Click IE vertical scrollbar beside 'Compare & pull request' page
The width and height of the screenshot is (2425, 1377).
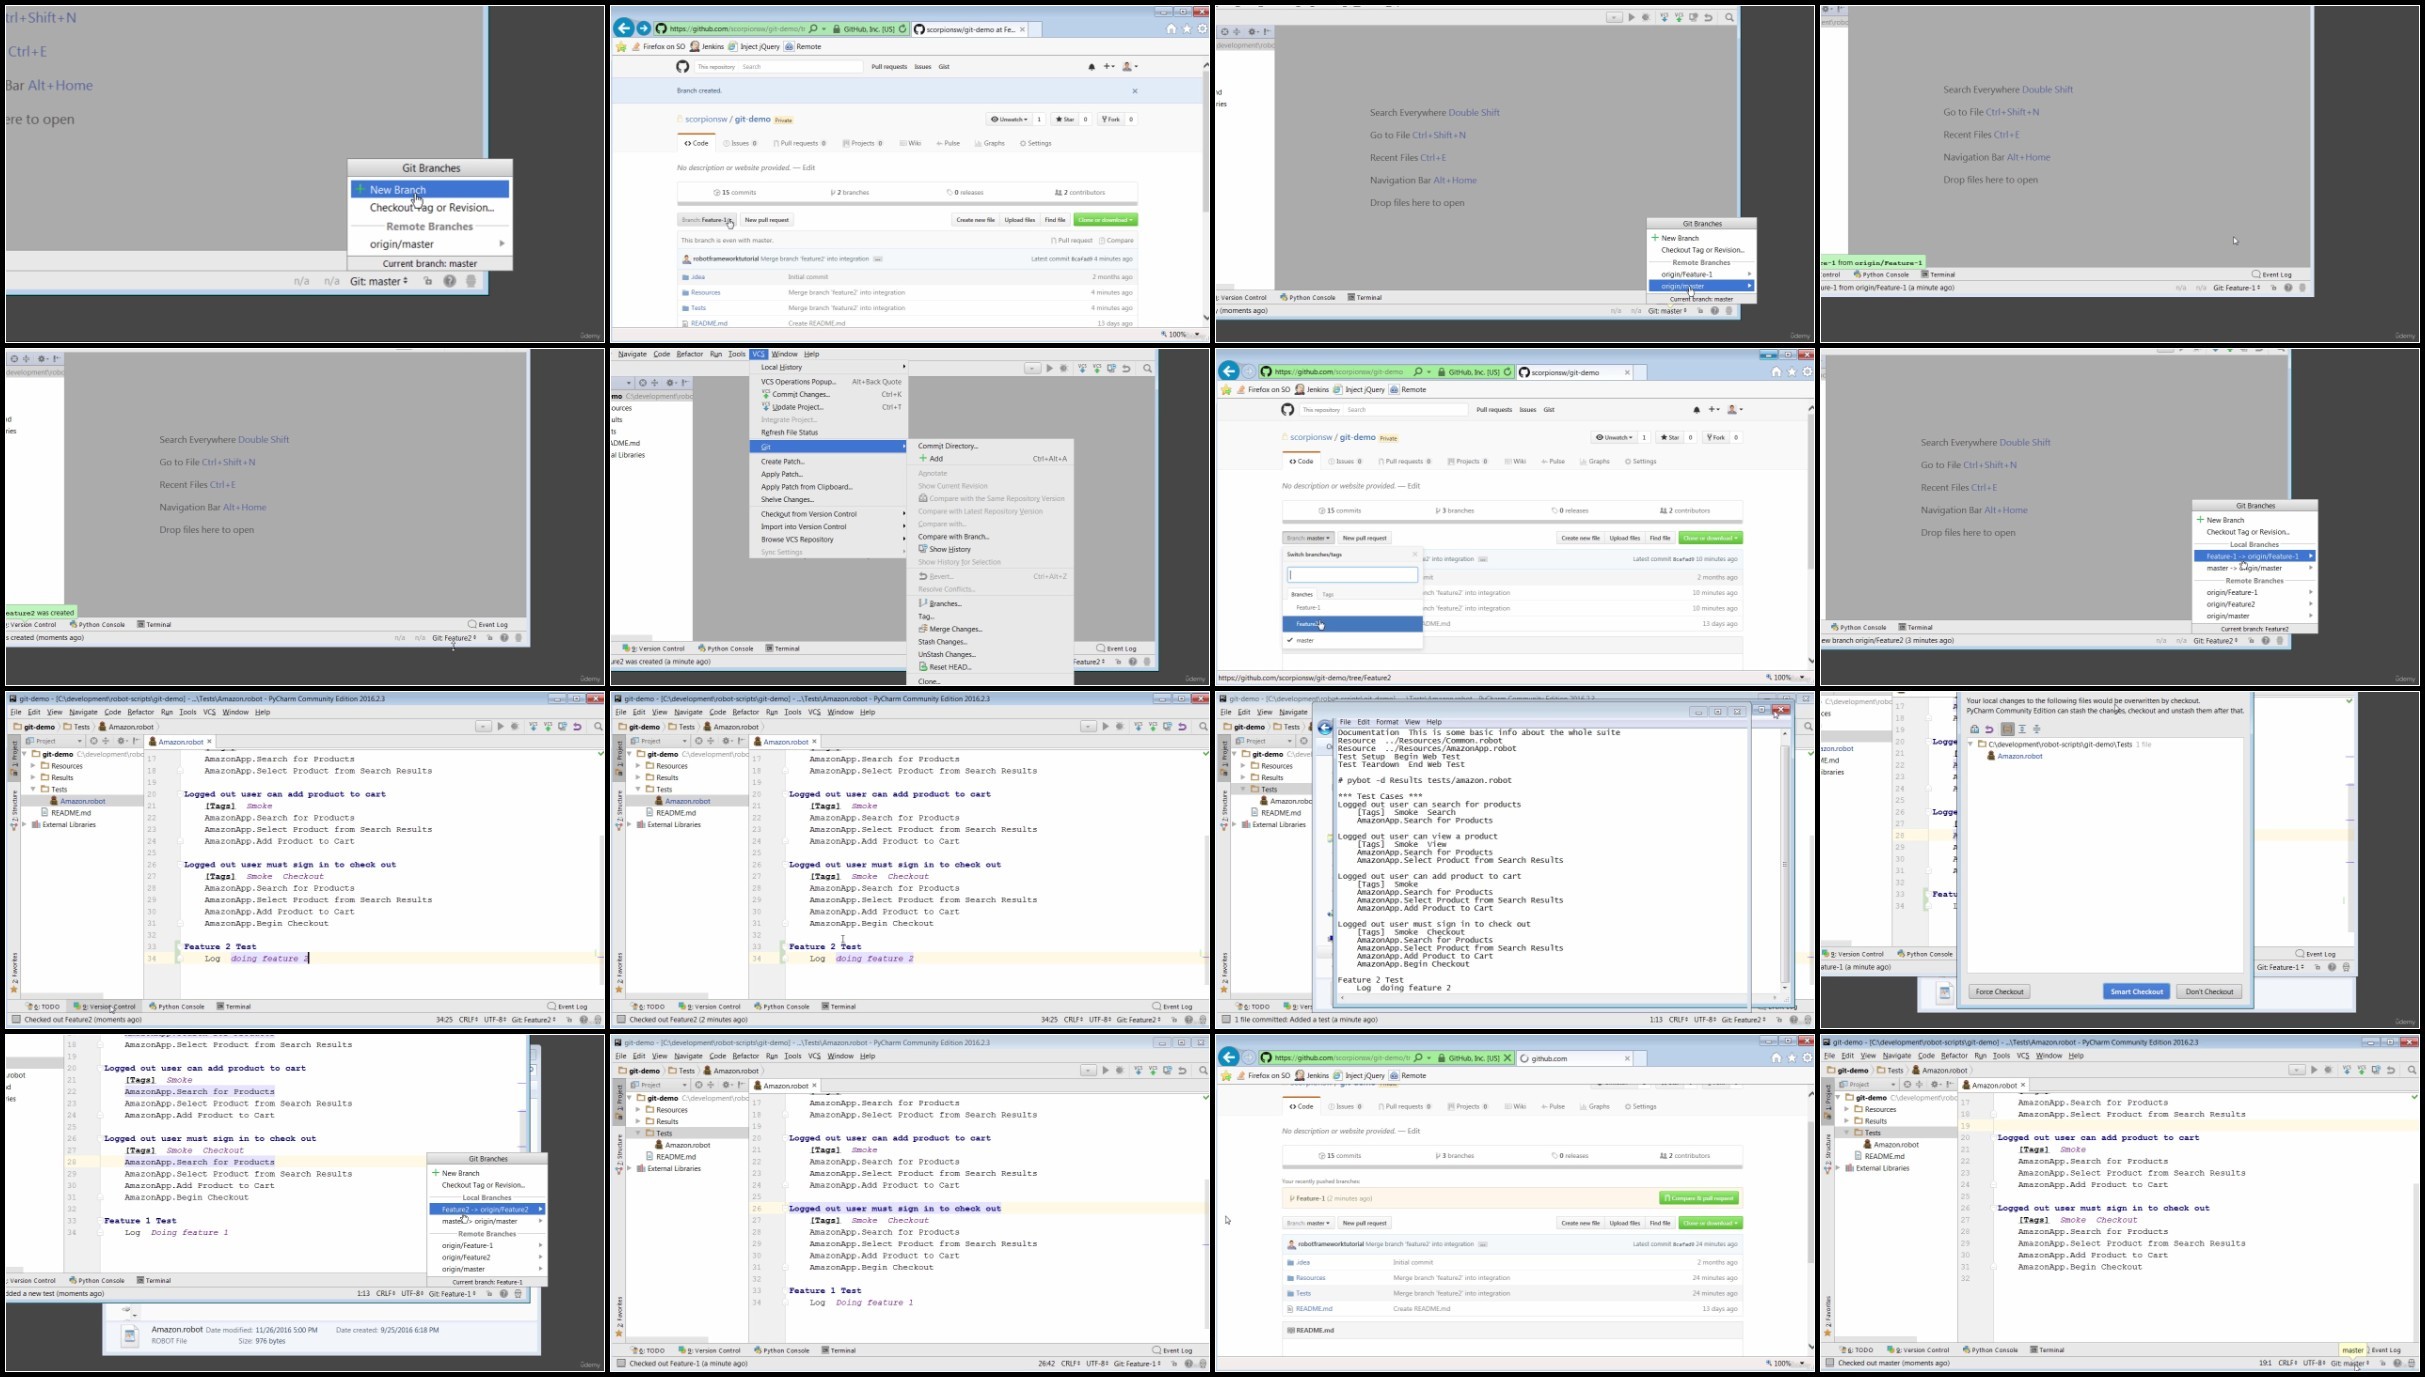click(1809, 1222)
